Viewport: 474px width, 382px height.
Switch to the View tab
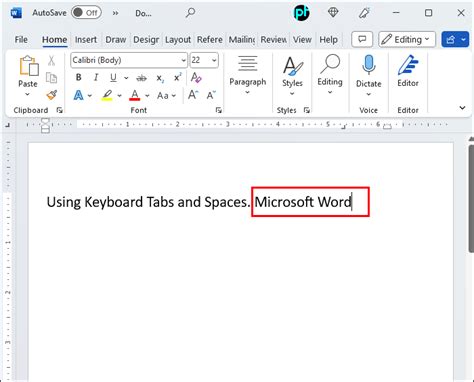pos(302,39)
